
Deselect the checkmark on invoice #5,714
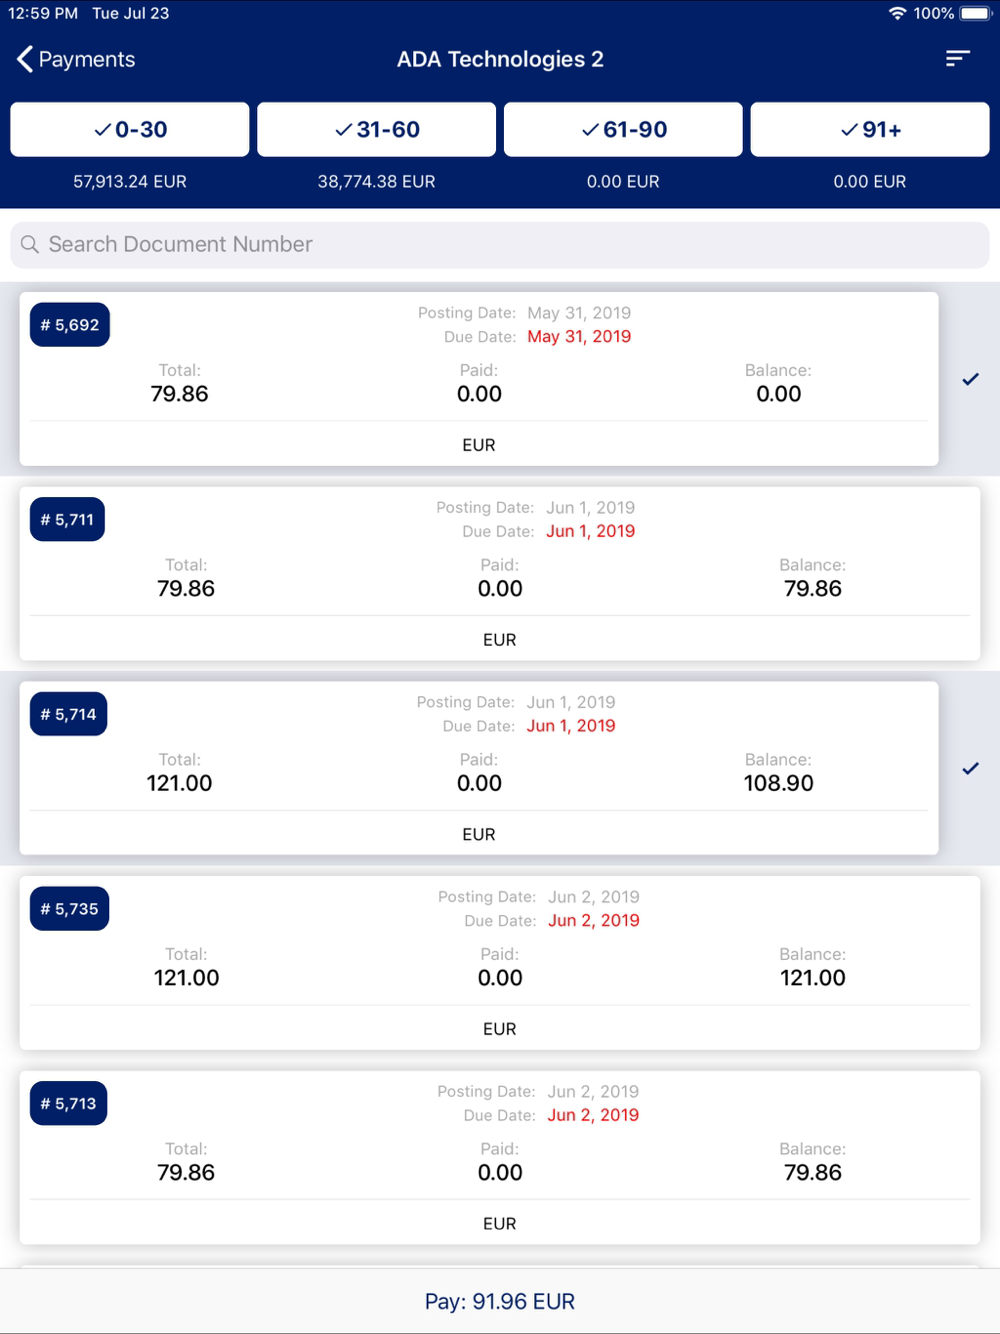[970, 768]
